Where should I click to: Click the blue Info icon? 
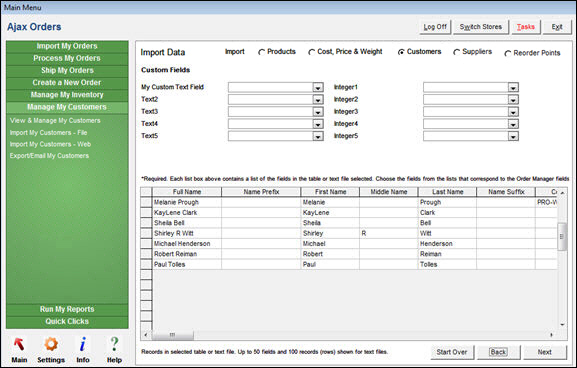[83, 344]
